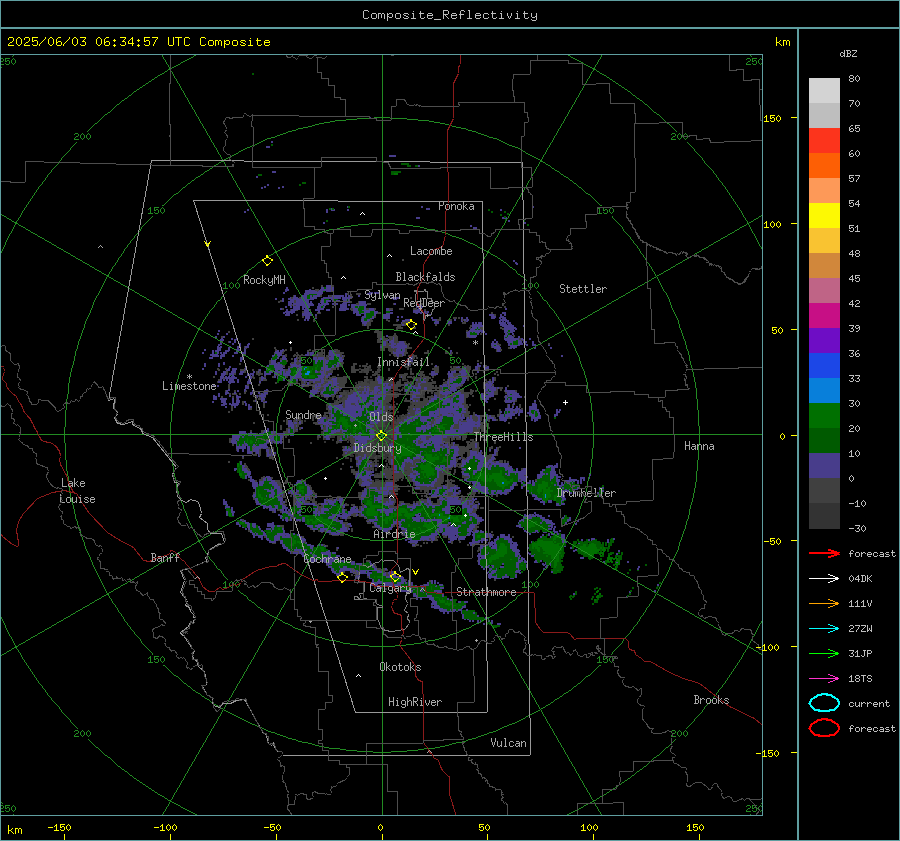Screen dimensions: 900x841
Task: Click the Airdrie town label
Action: click(394, 534)
